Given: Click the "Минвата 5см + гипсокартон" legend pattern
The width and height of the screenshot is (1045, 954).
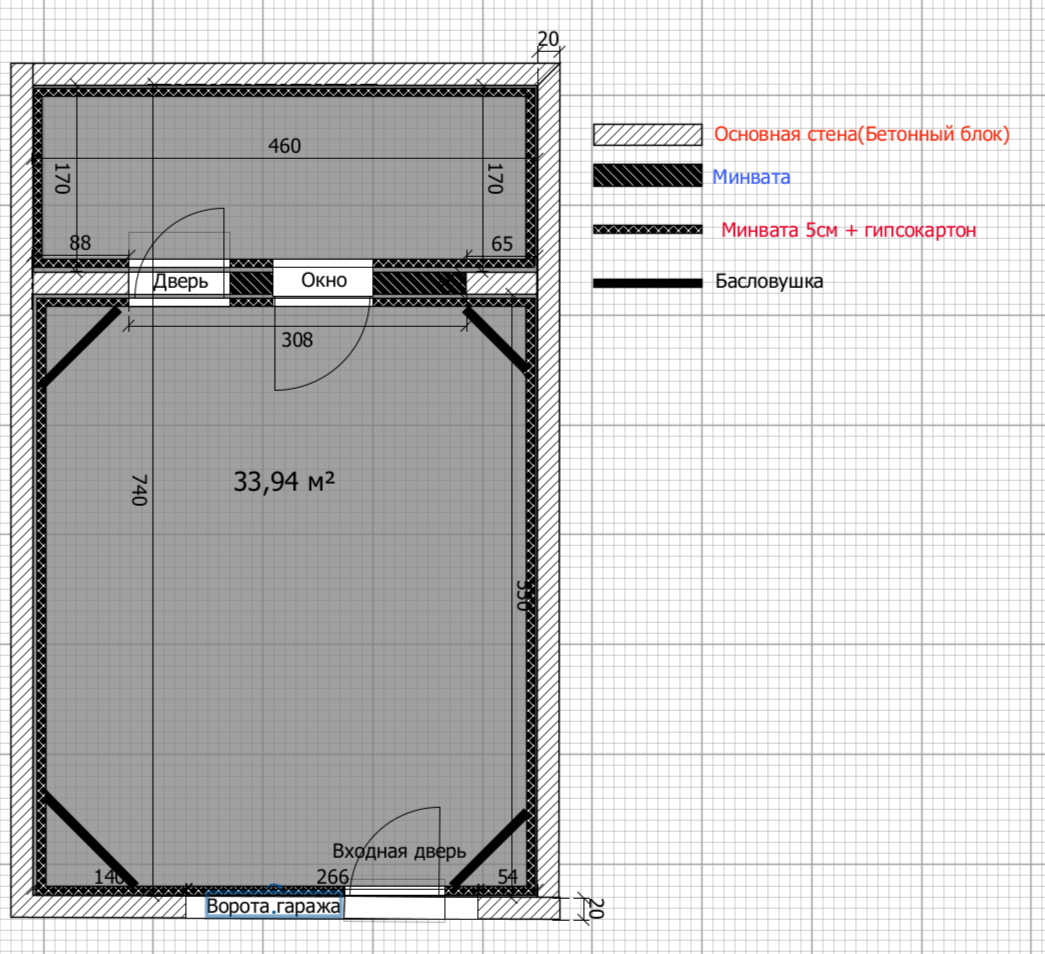Looking at the screenshot, I should [647, 229].
